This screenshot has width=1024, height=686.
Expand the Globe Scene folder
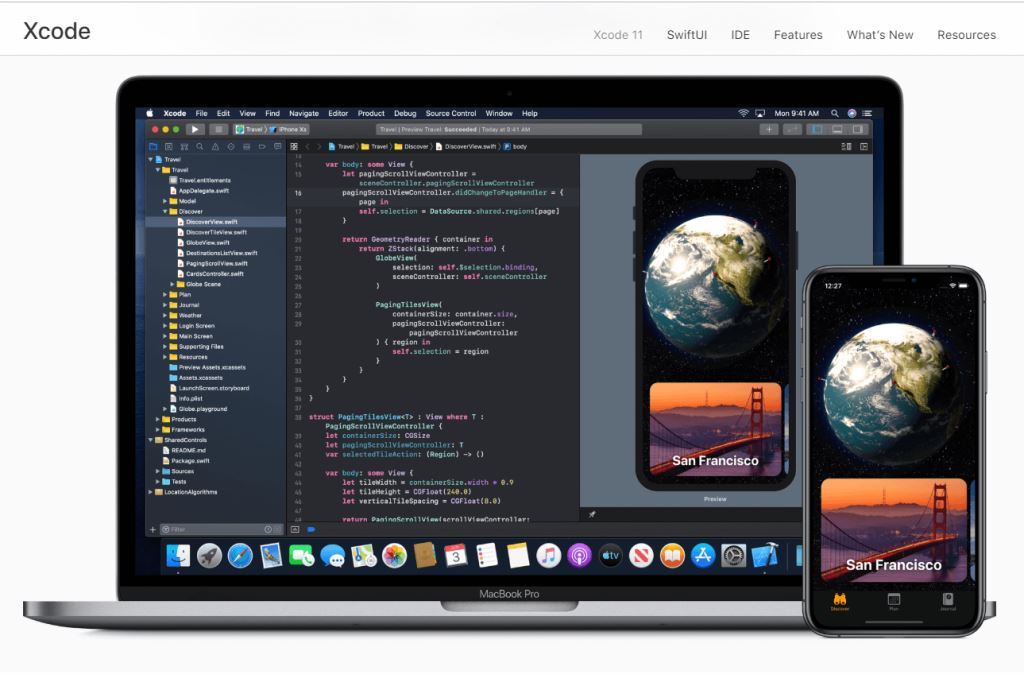point(172,284)
